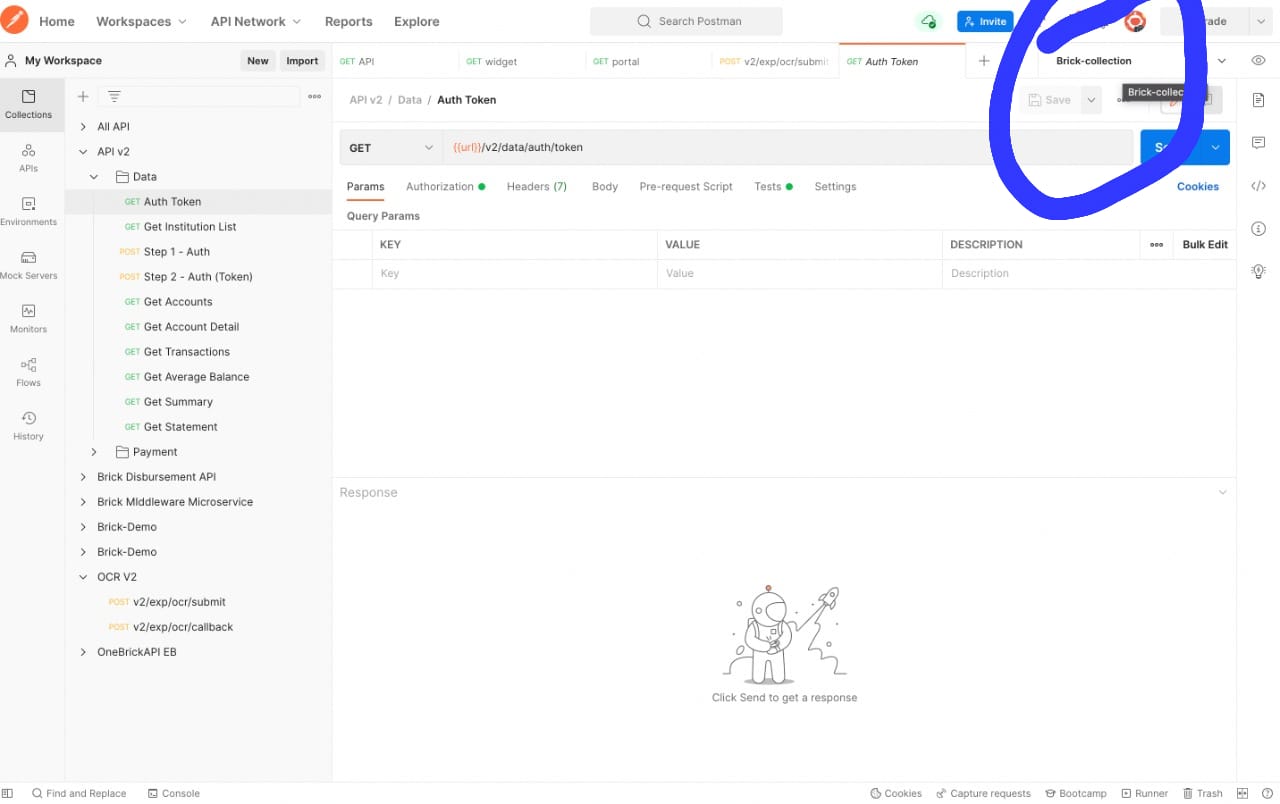Add a new request tab with plus icon

[x=984, y=61]
